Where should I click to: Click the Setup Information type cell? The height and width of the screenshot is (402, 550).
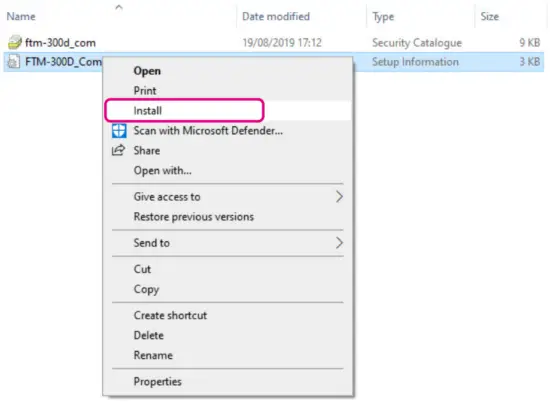[415, 62]
